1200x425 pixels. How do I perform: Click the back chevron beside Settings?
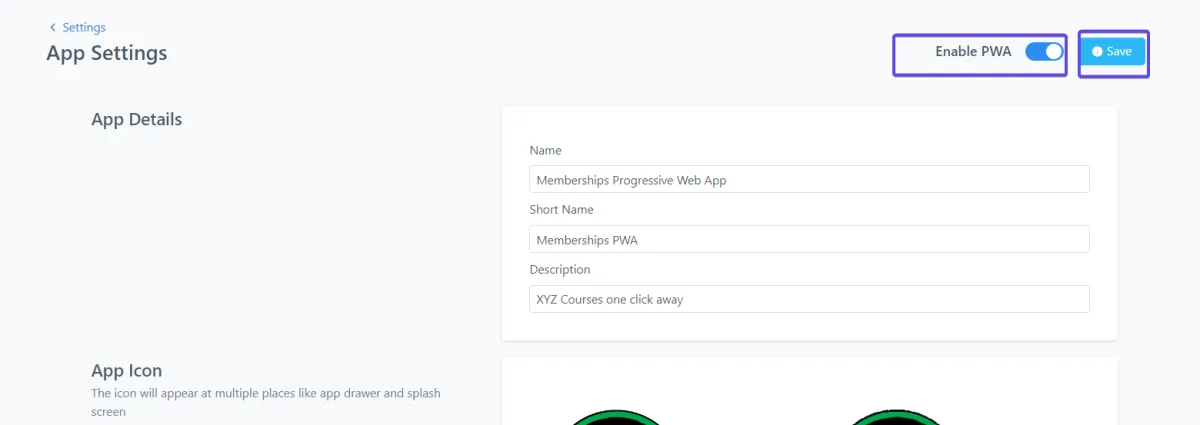(x=53, y=27)
